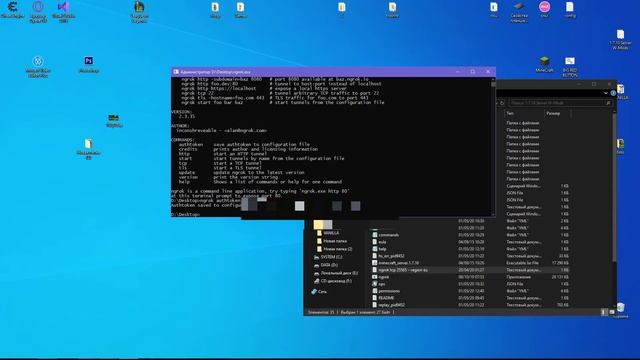Switch Explorer to large icons view in status bar
This screenshot has height=360, width=640.
click(x=611, y=312)
